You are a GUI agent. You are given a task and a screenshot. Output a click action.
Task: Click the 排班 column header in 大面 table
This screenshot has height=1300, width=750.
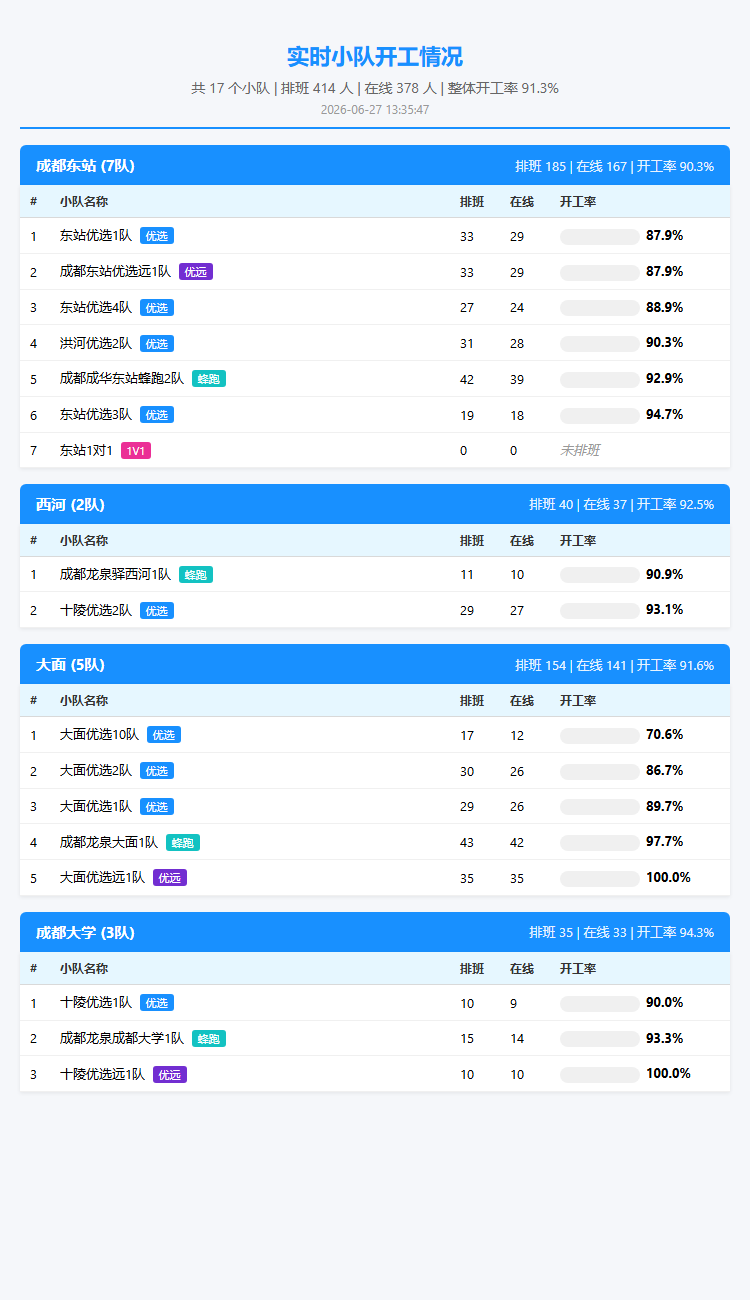(472, 701)
